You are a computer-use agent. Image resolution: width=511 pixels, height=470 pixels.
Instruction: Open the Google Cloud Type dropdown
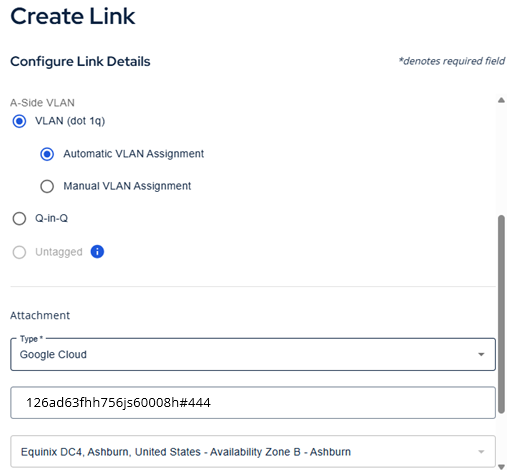click(253, 354)
